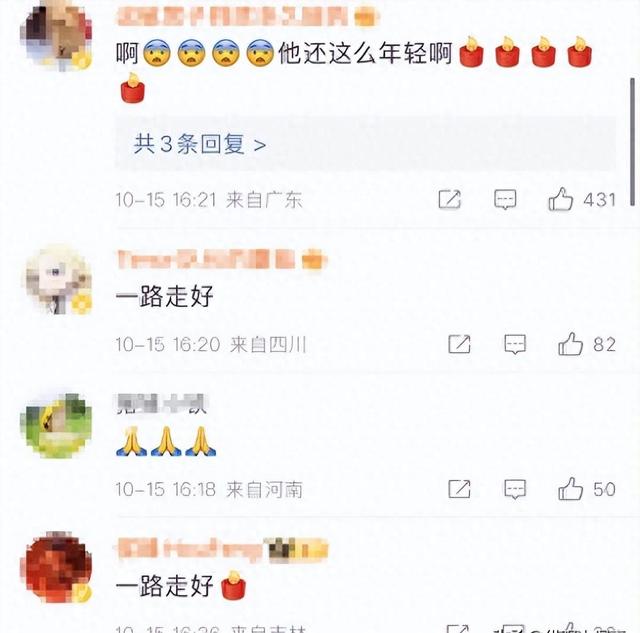
Task: Open red avatar of last commenter
Action: (x=57, y=567)
